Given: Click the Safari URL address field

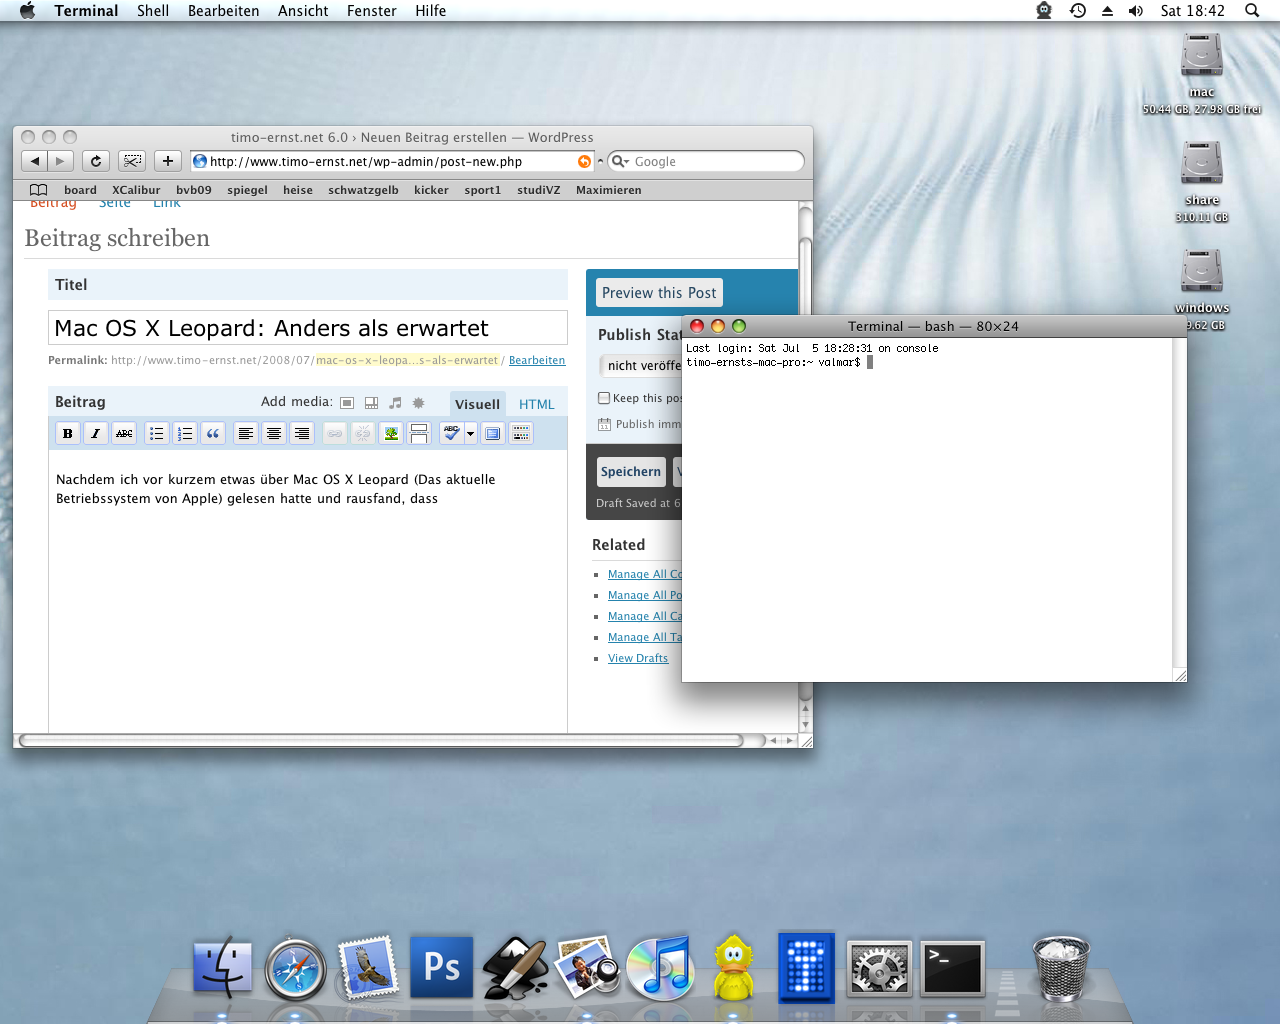Looking at the screenshot, I should [x=390, y=161].
